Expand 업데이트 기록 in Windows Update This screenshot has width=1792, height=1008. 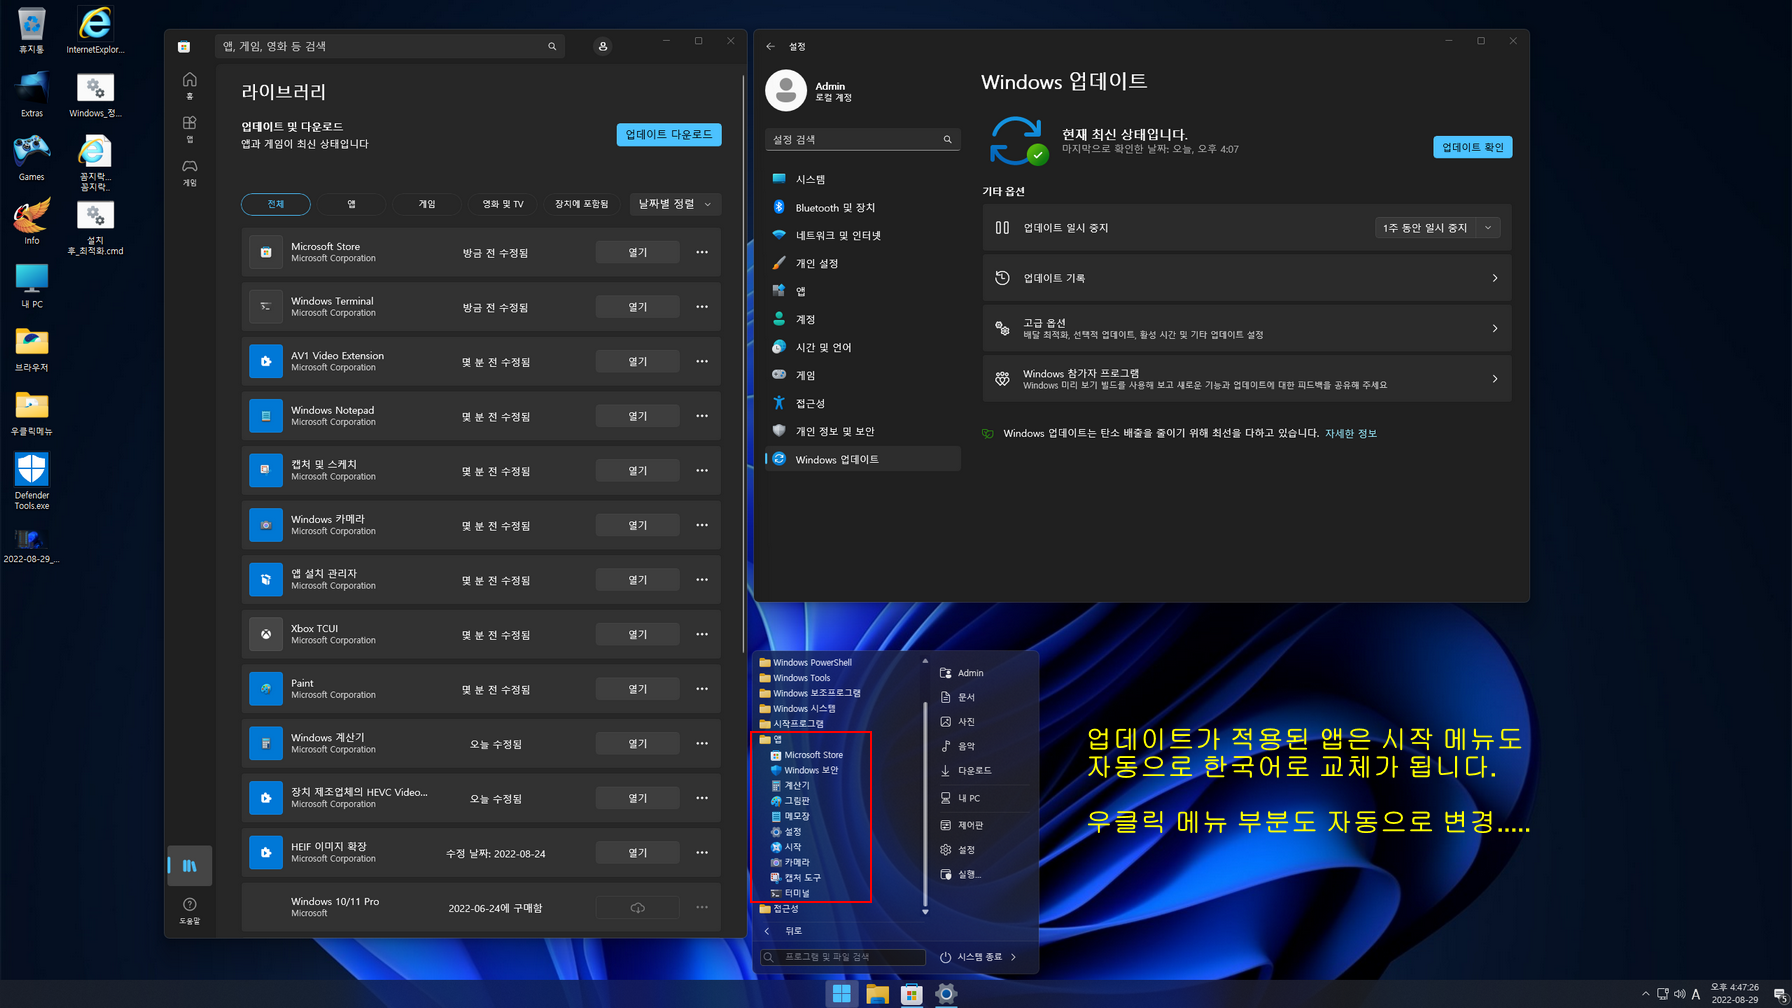[x=1246, y=278]
